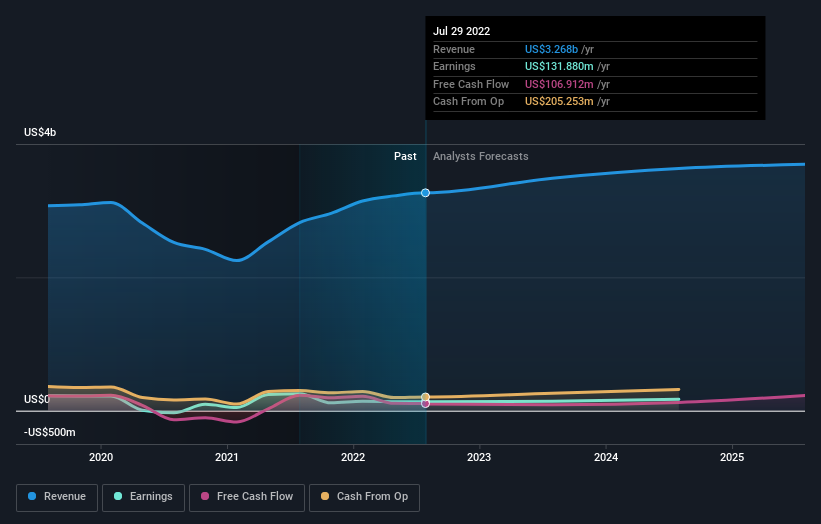Click the Past label

tap(405, 156)
